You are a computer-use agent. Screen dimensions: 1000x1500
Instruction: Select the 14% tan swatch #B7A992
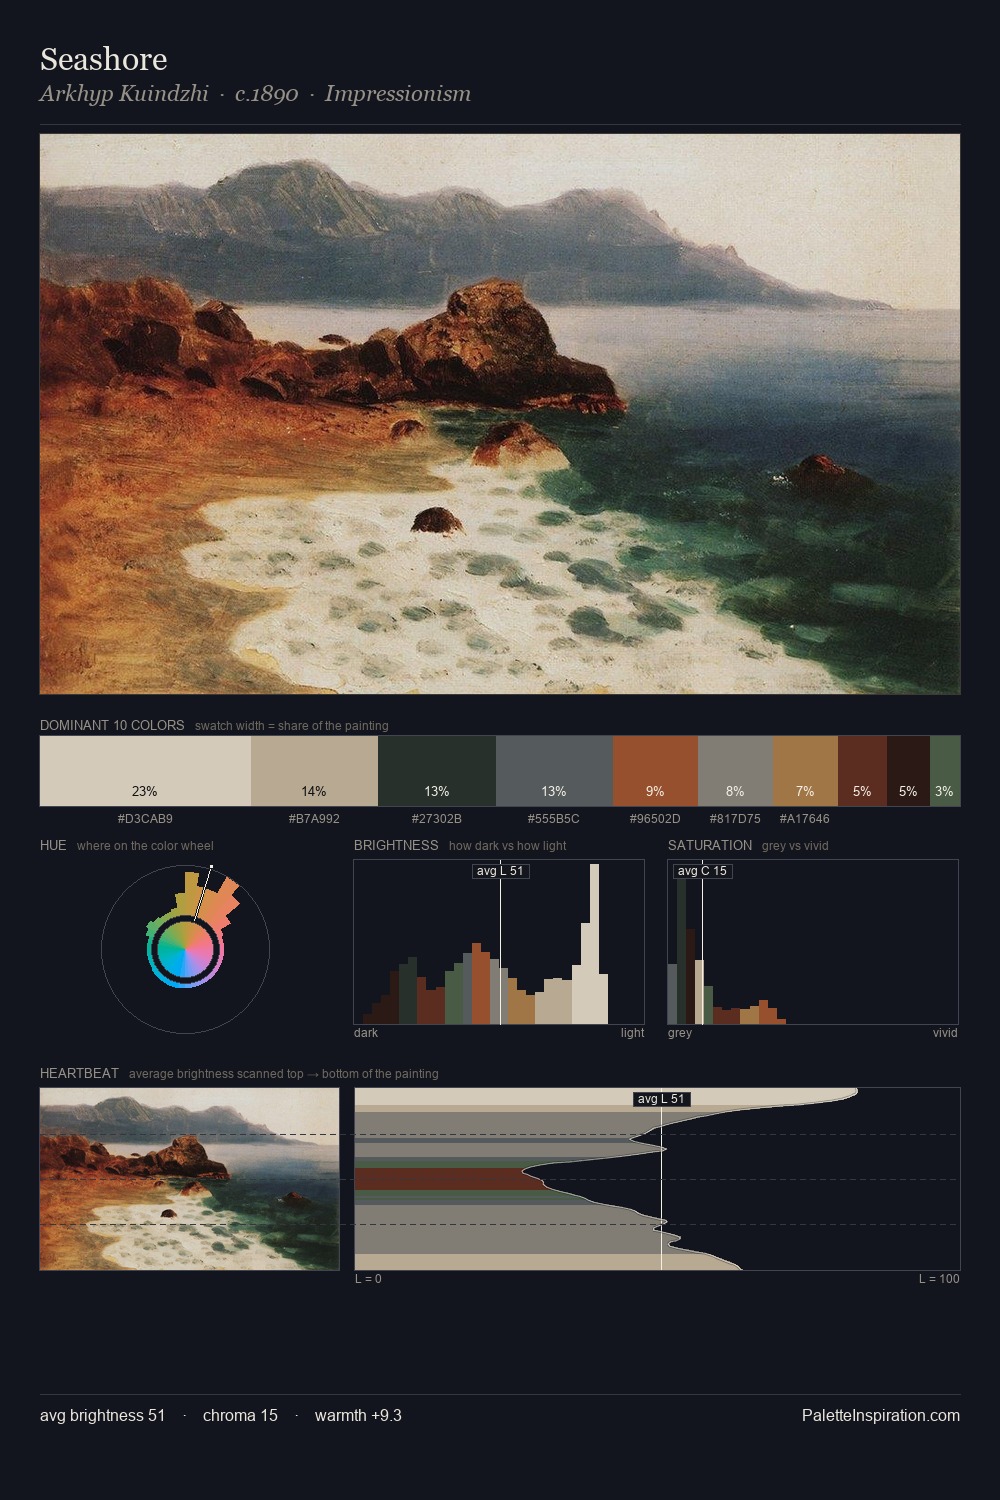(314, 771)
